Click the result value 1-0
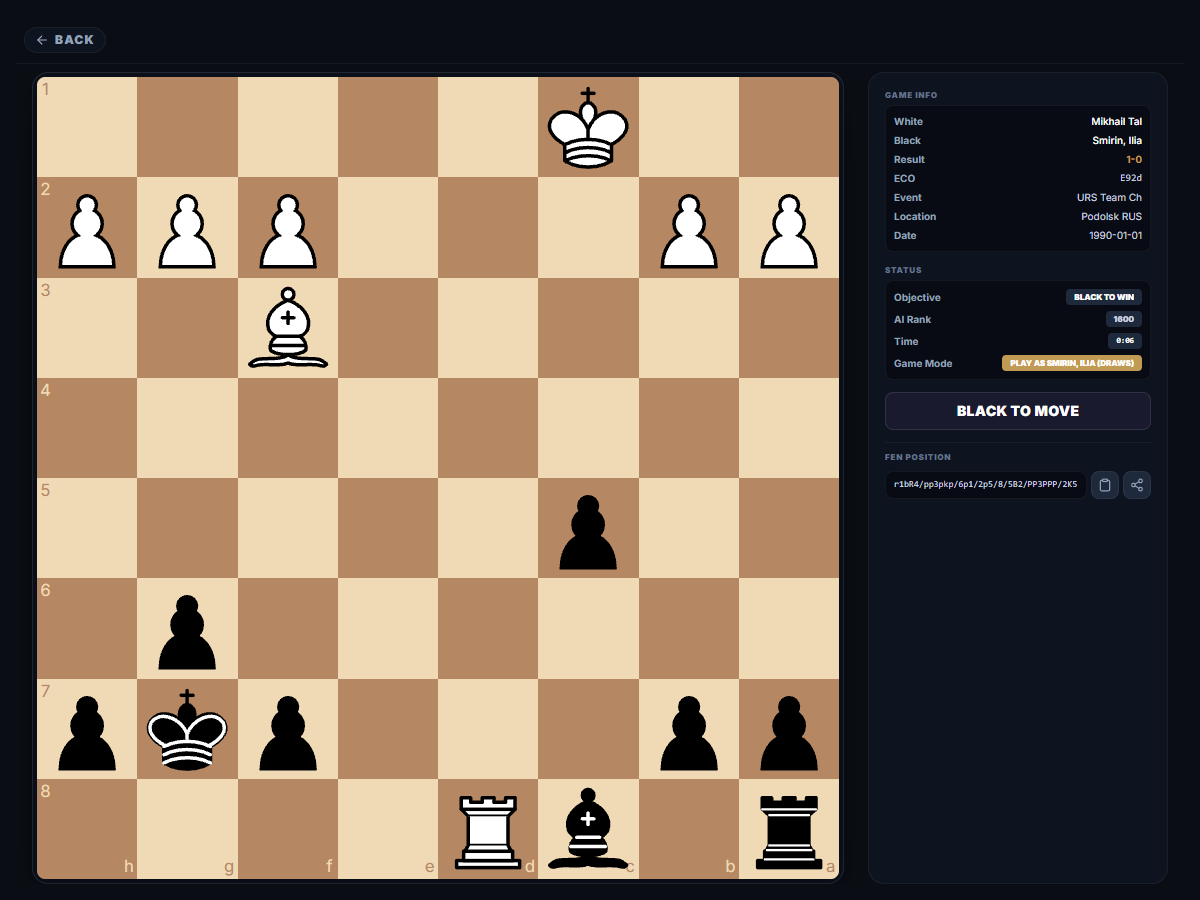The image size is (1200, 900). click(1134, 159)
